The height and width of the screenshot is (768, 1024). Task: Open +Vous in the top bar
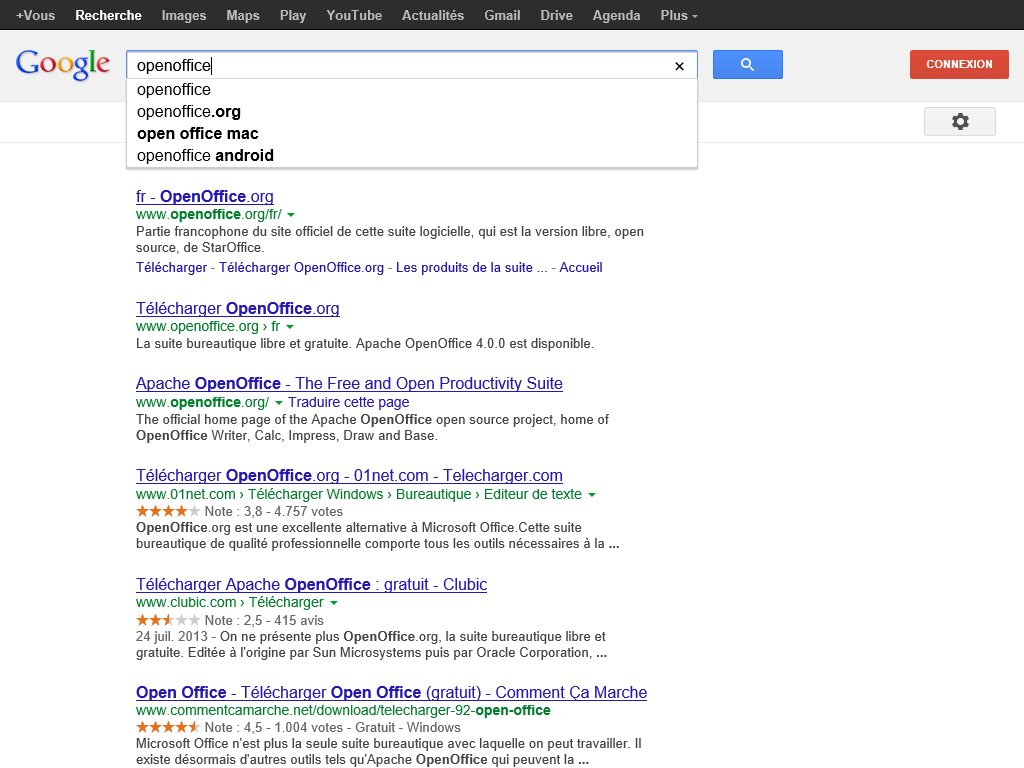tap(35, 15)
